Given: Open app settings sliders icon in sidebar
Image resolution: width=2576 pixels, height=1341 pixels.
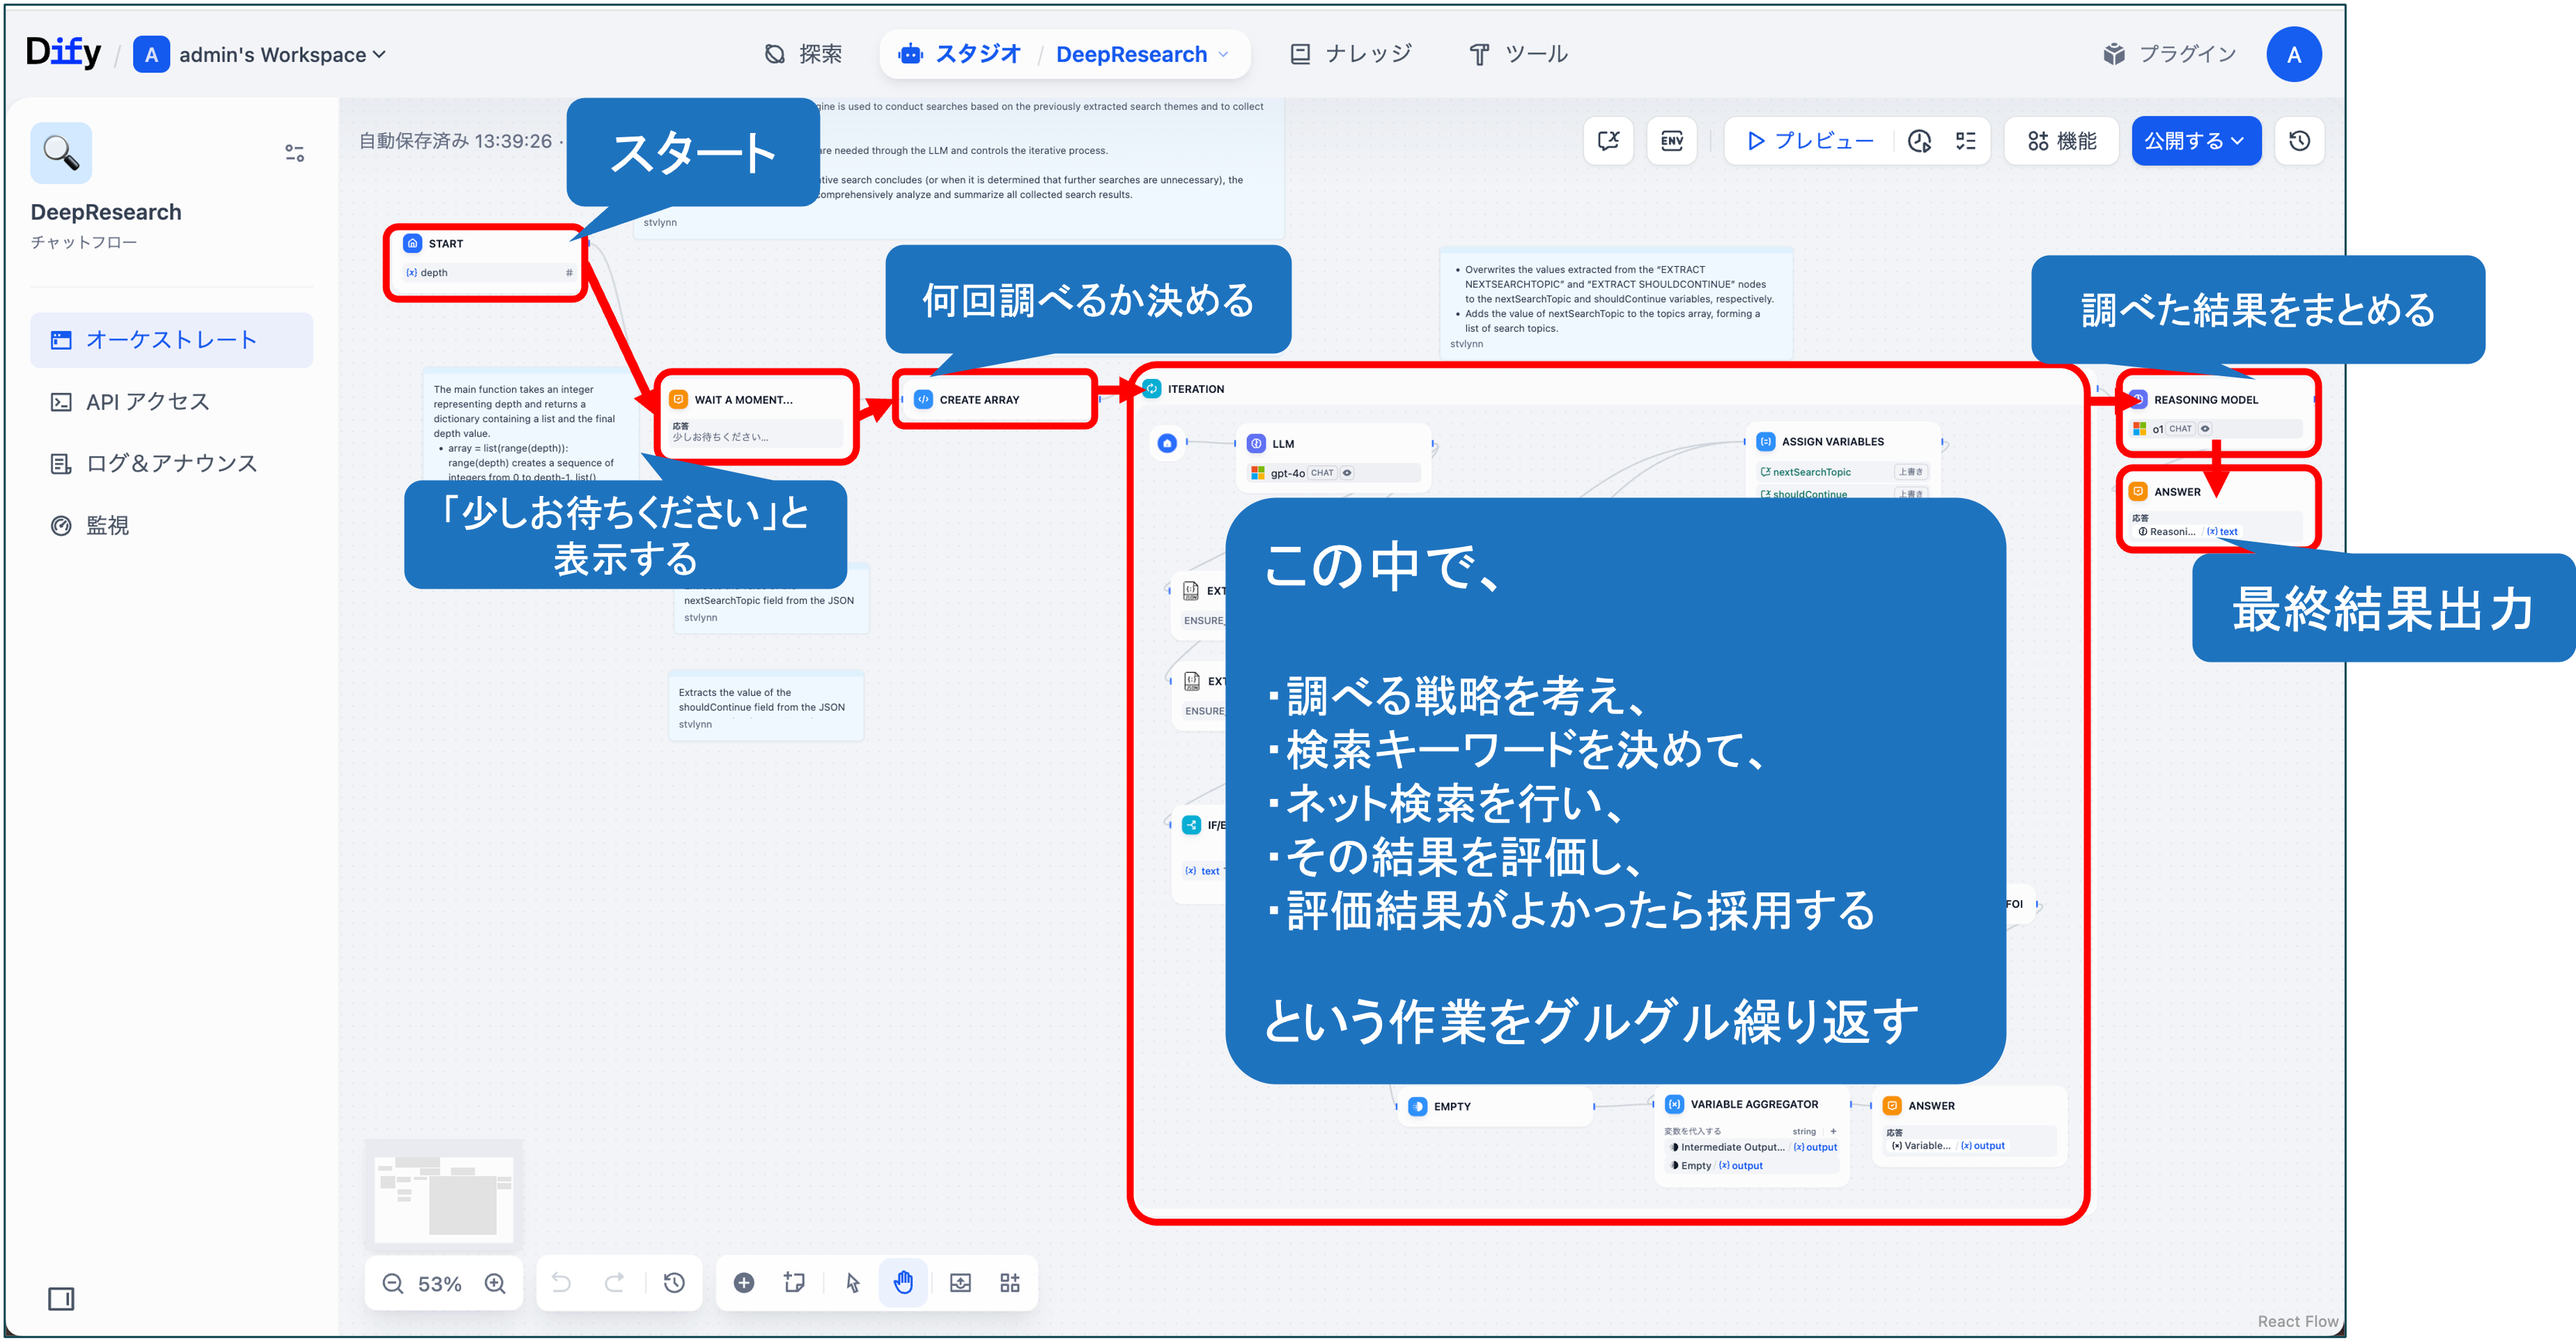Looking at the screenshot, I should 294,153.
